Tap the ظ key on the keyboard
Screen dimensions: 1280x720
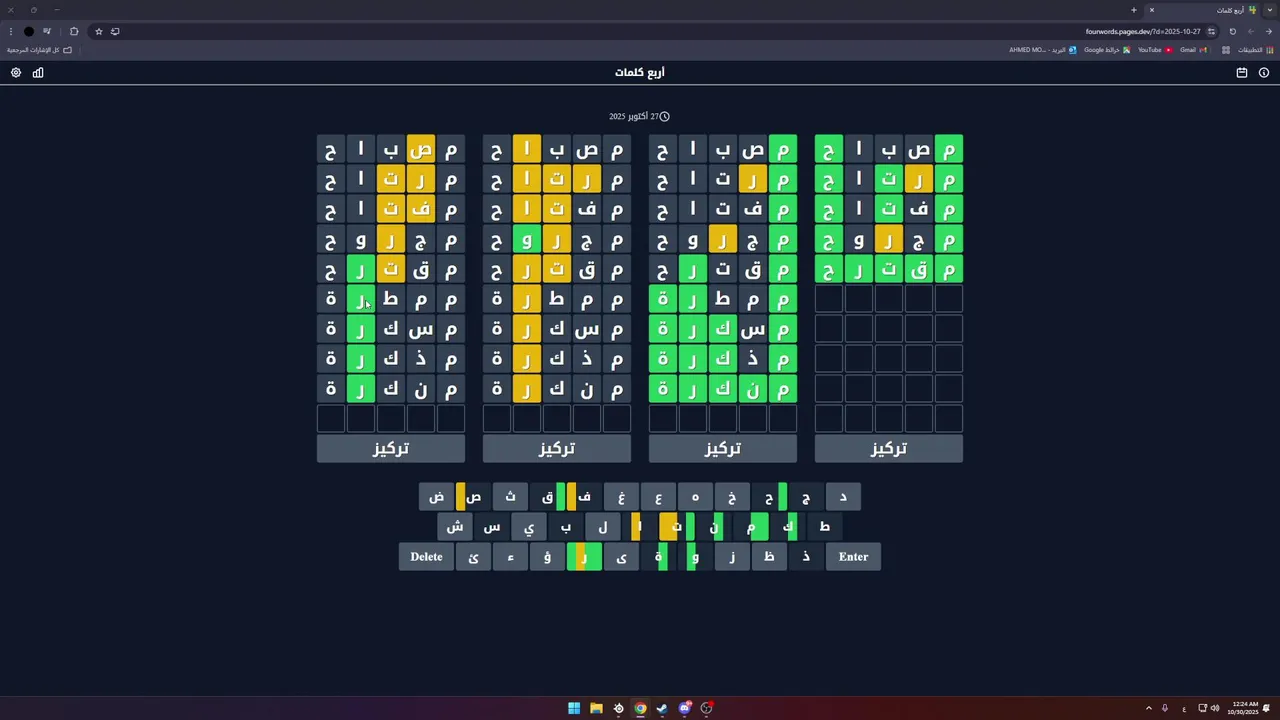[769, 557]
